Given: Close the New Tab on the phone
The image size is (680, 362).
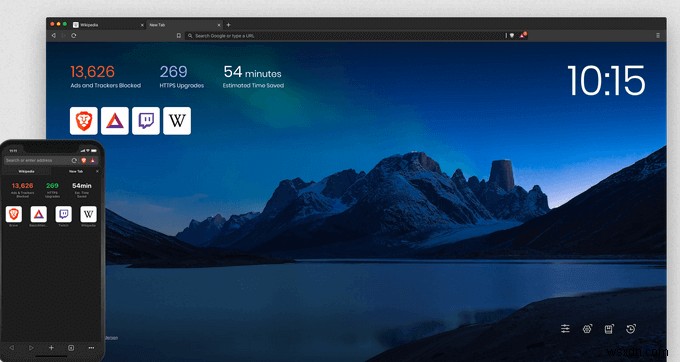Looking at the screenshot, I should (x=97, y=172).
